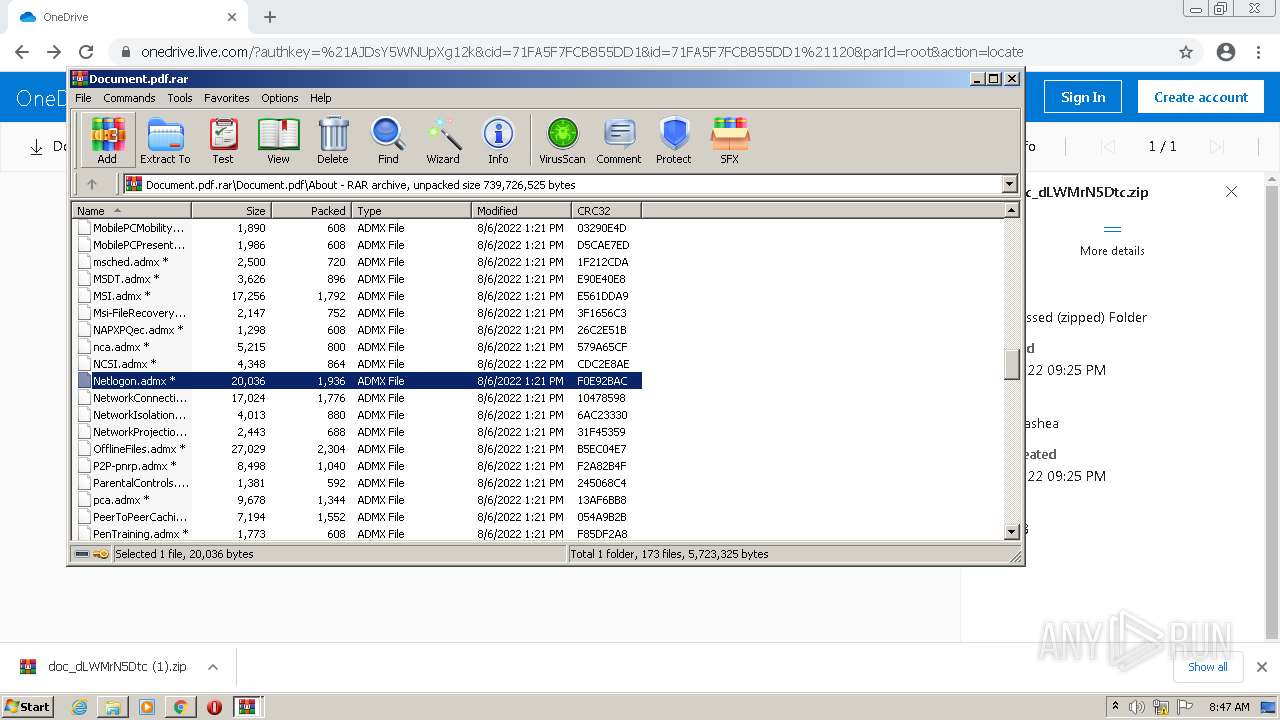Select the NCSI.admx file
Screen dimensions: 1280x720
click(359, 364)
